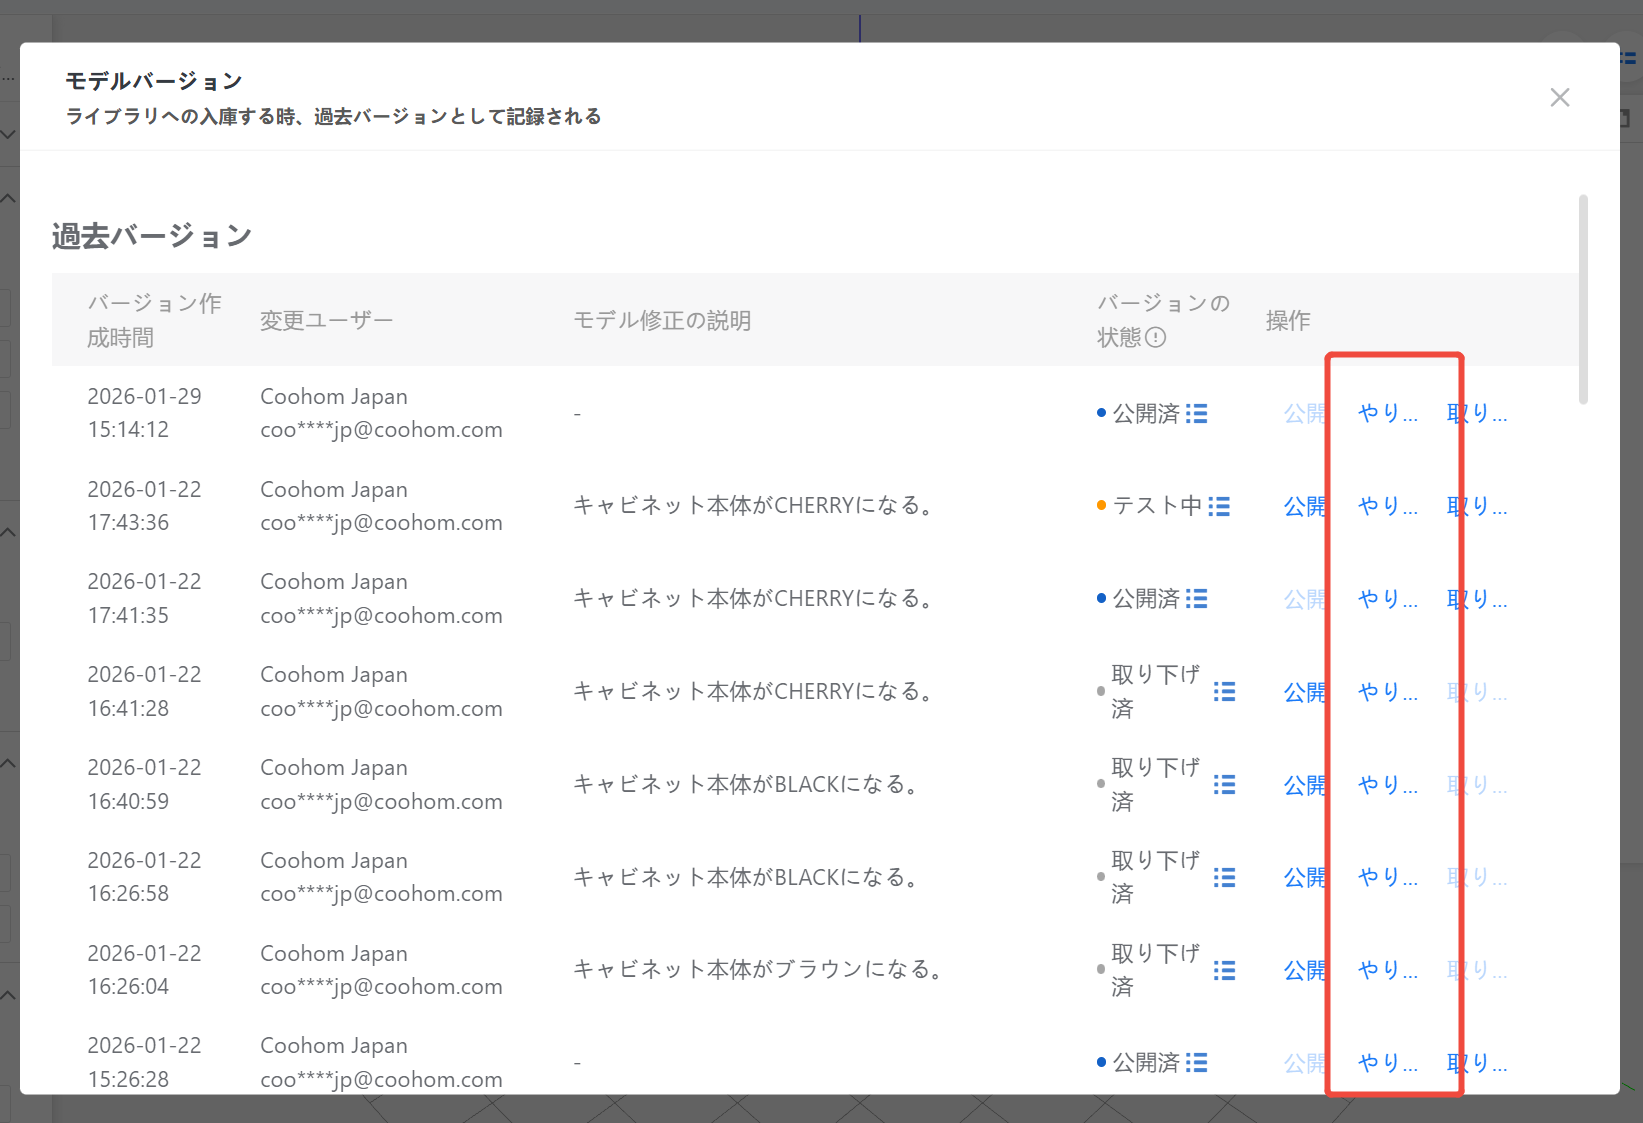Click the timestamp 2026-01-22 16:26:04

point(144,970)
